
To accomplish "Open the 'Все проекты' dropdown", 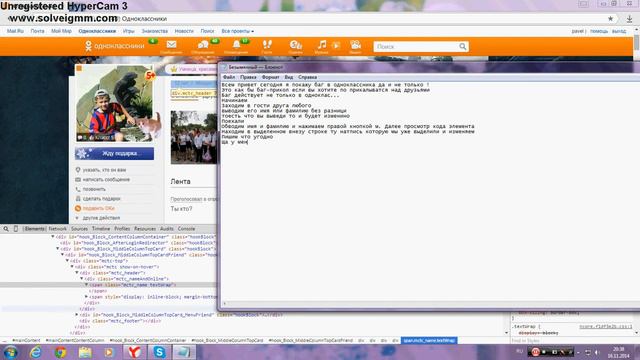I will (x=238, y=31).
